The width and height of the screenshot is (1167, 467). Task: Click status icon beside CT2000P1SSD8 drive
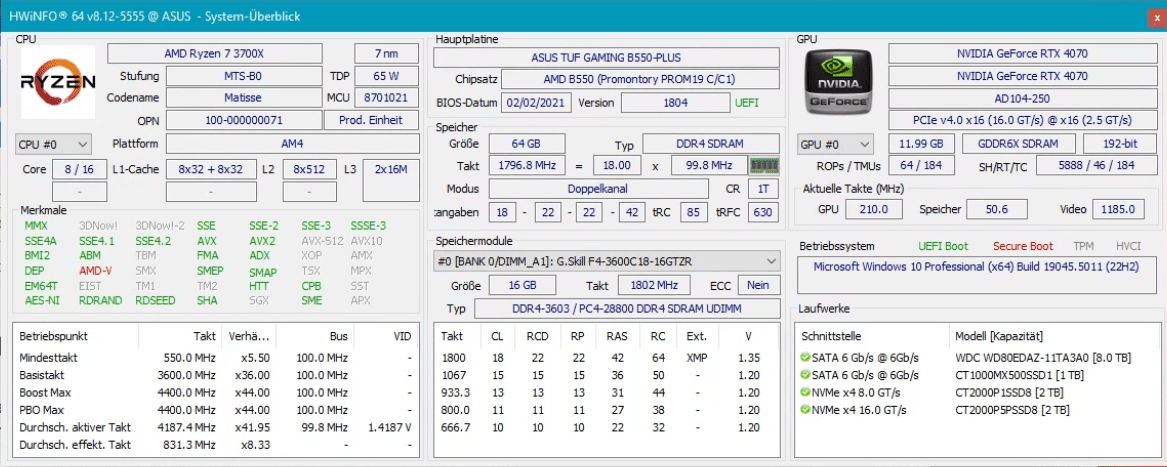805,392
